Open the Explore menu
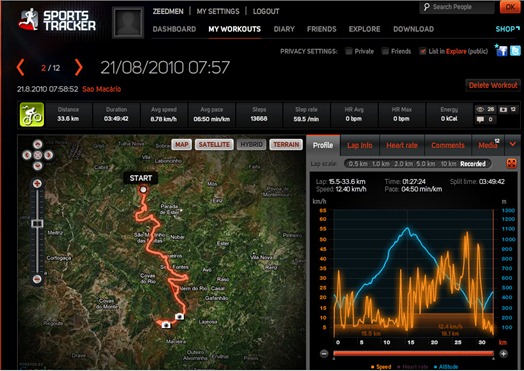This screenshot has width=524, height=371. 365,29
